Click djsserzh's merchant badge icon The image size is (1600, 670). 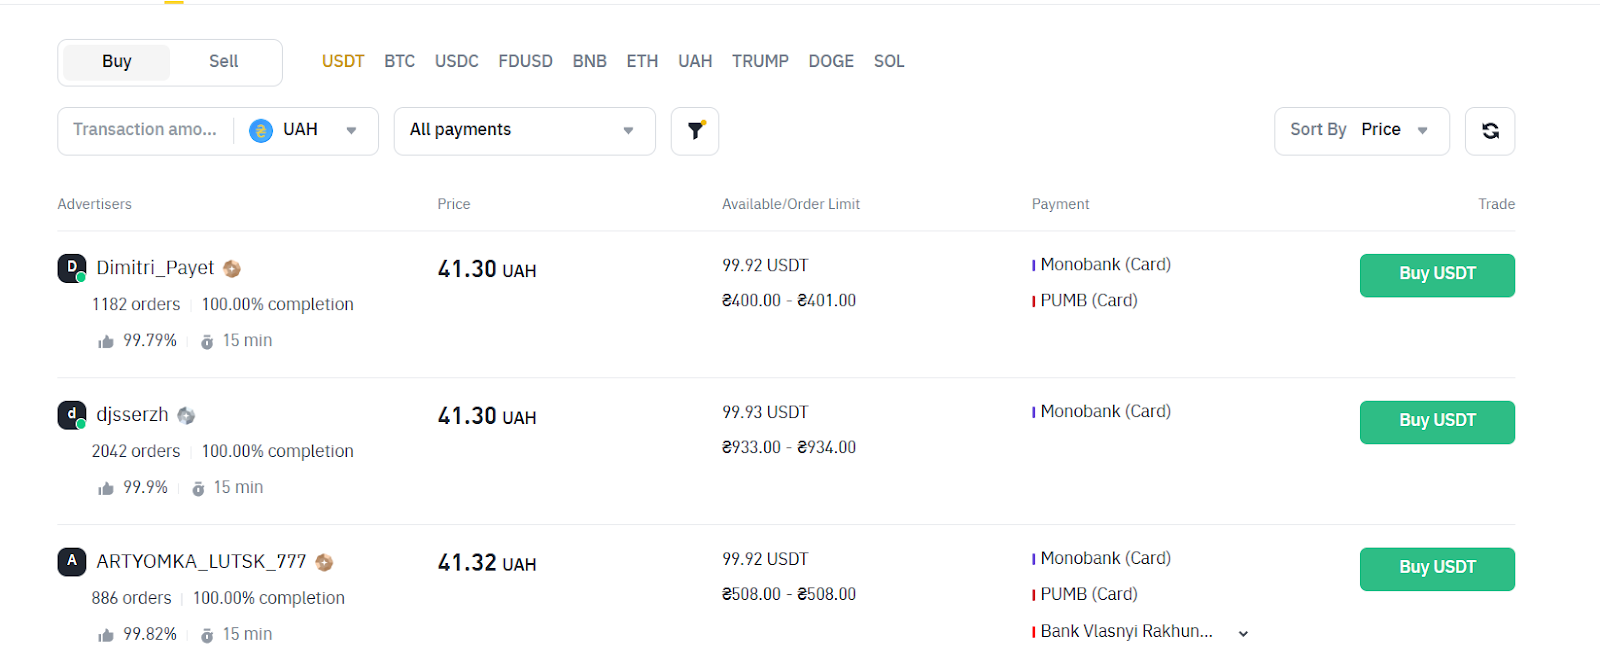(186, 416)
